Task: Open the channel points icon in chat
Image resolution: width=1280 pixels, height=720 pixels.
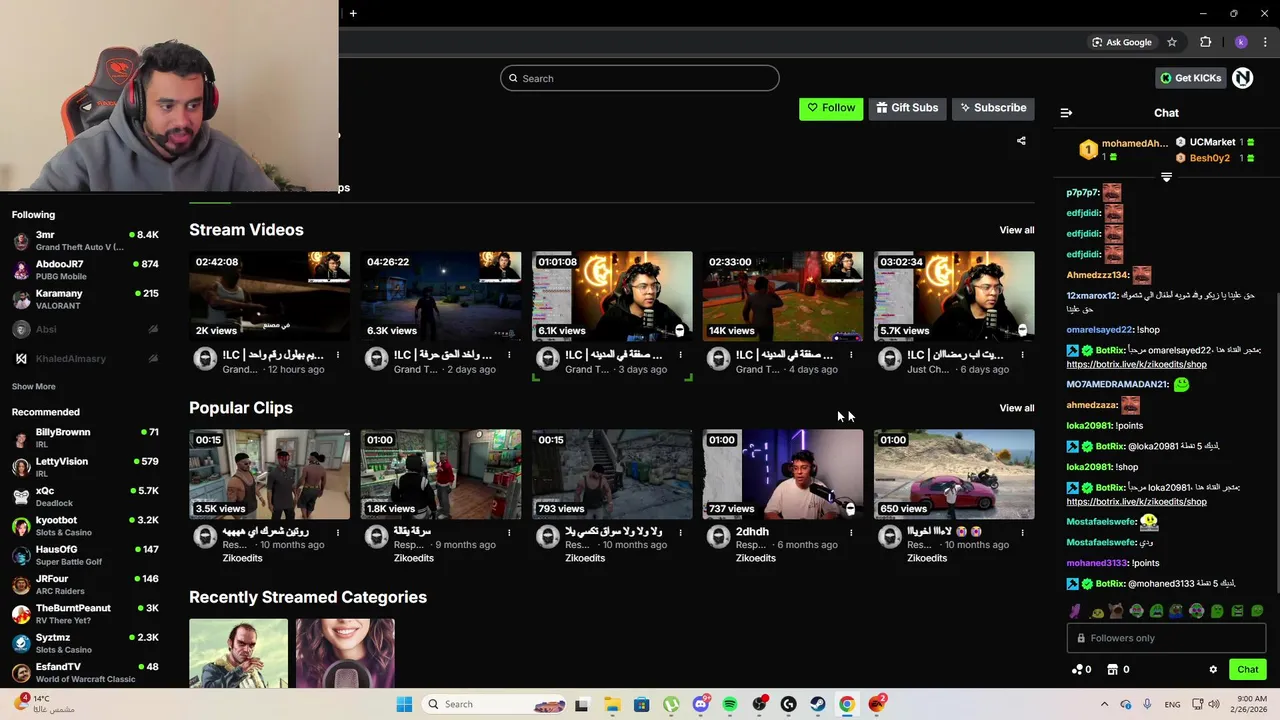Action: pyautogui.click(x=1077, y=669)
